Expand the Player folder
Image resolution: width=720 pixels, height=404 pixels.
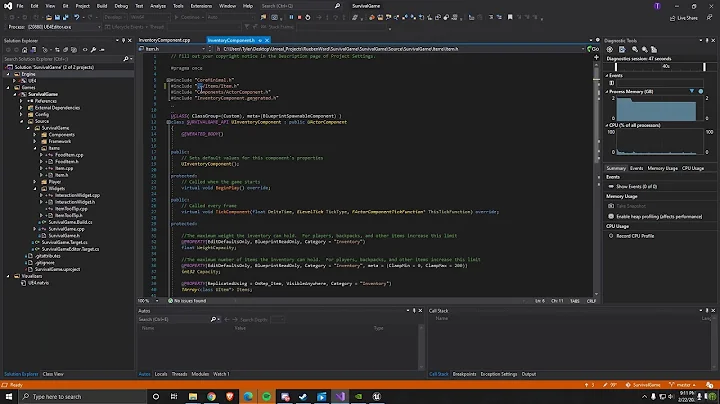[x=35, y=182]
